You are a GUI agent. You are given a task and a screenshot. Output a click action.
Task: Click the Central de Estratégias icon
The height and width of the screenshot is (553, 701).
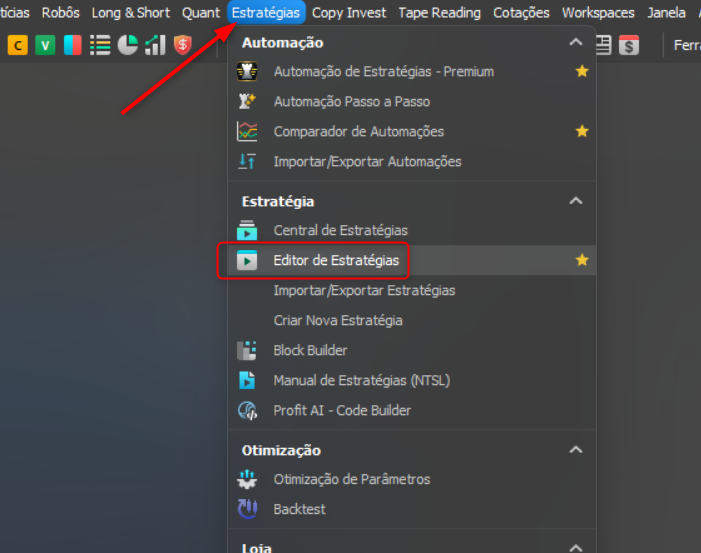click(247, 230)
